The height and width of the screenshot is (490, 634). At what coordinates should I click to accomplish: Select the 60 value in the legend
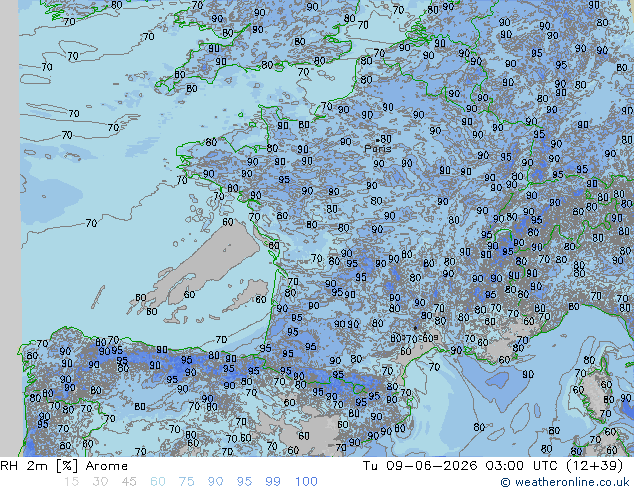tap(158, 482)
